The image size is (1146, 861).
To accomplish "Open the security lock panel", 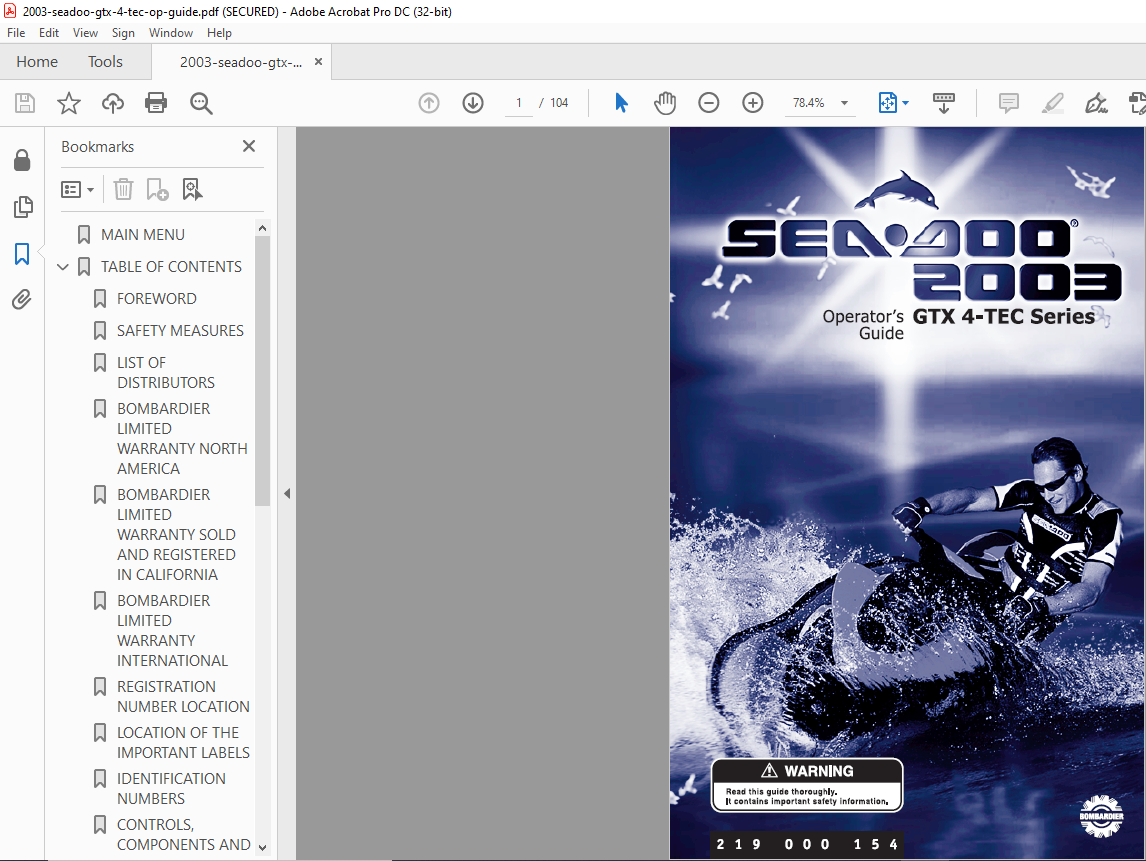I will [22, 160].
